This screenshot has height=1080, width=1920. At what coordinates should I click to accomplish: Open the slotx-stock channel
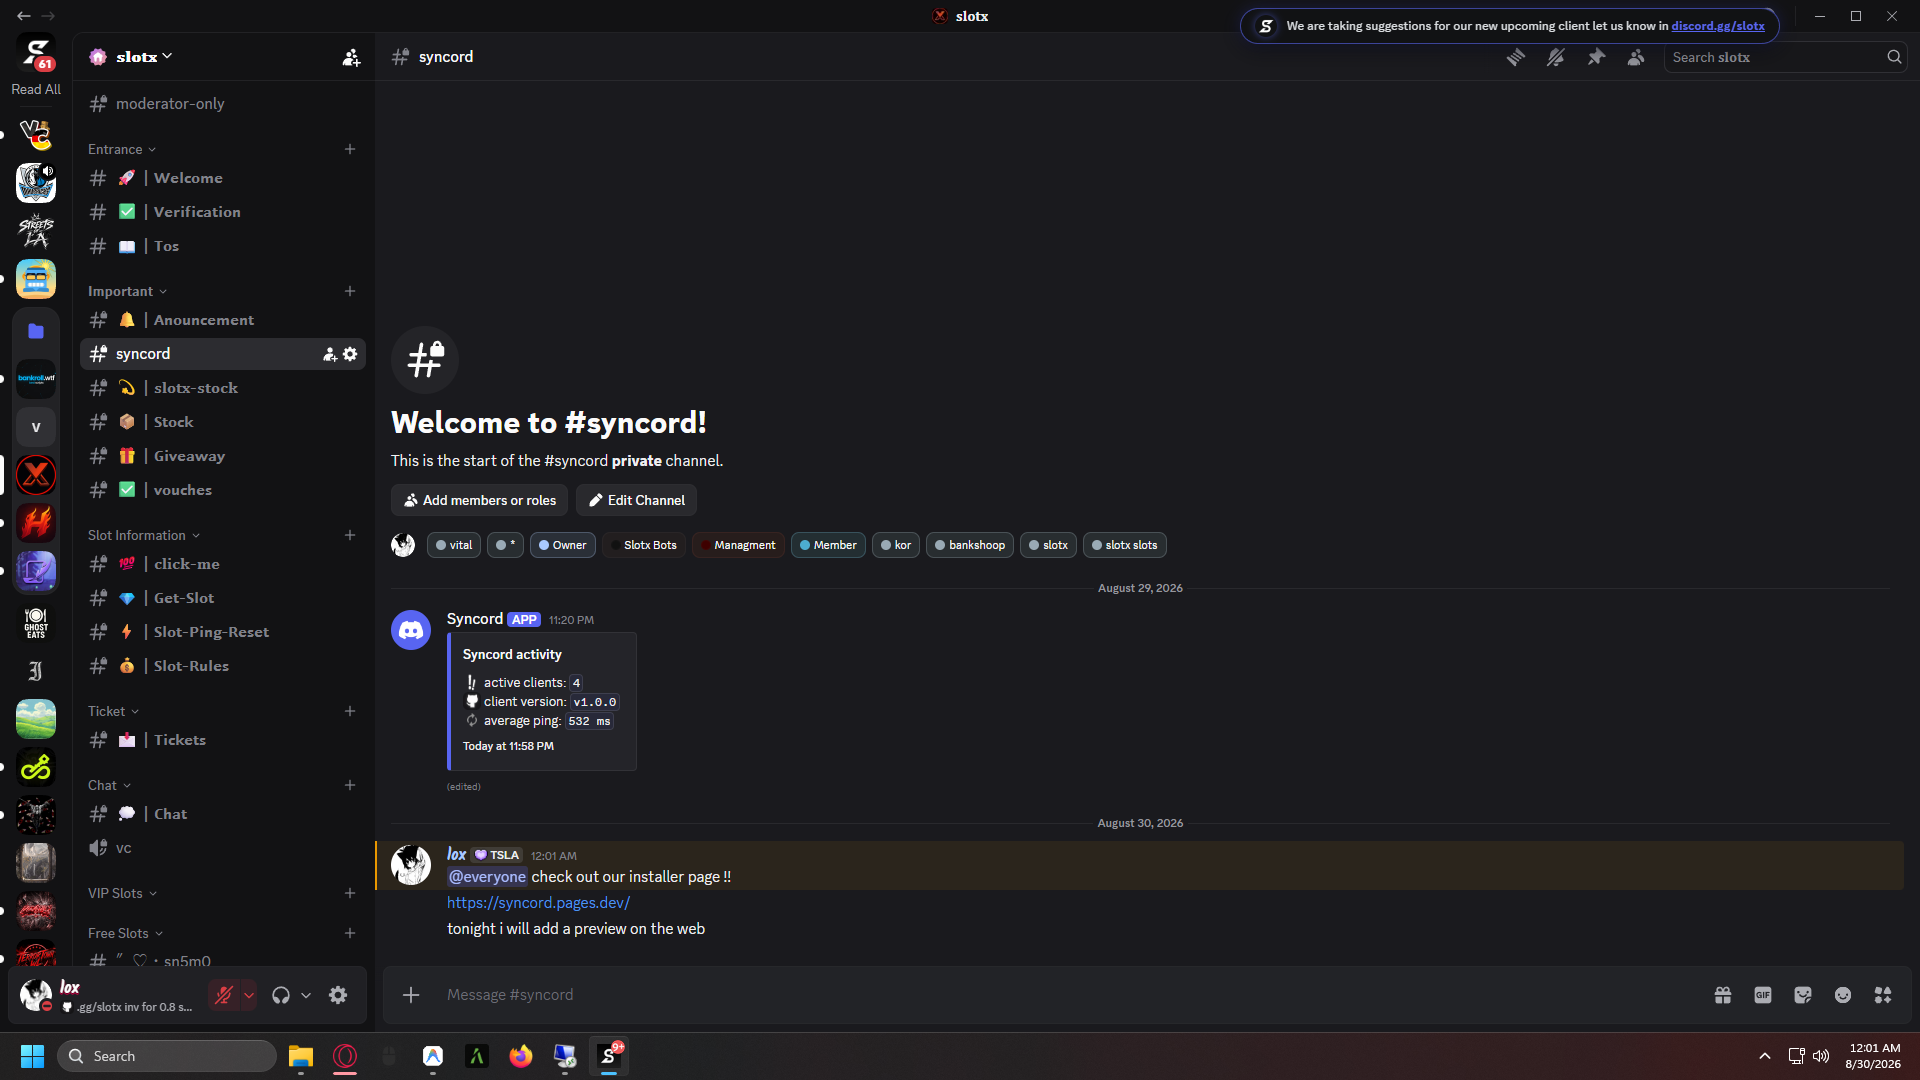(x=223, y=388)
